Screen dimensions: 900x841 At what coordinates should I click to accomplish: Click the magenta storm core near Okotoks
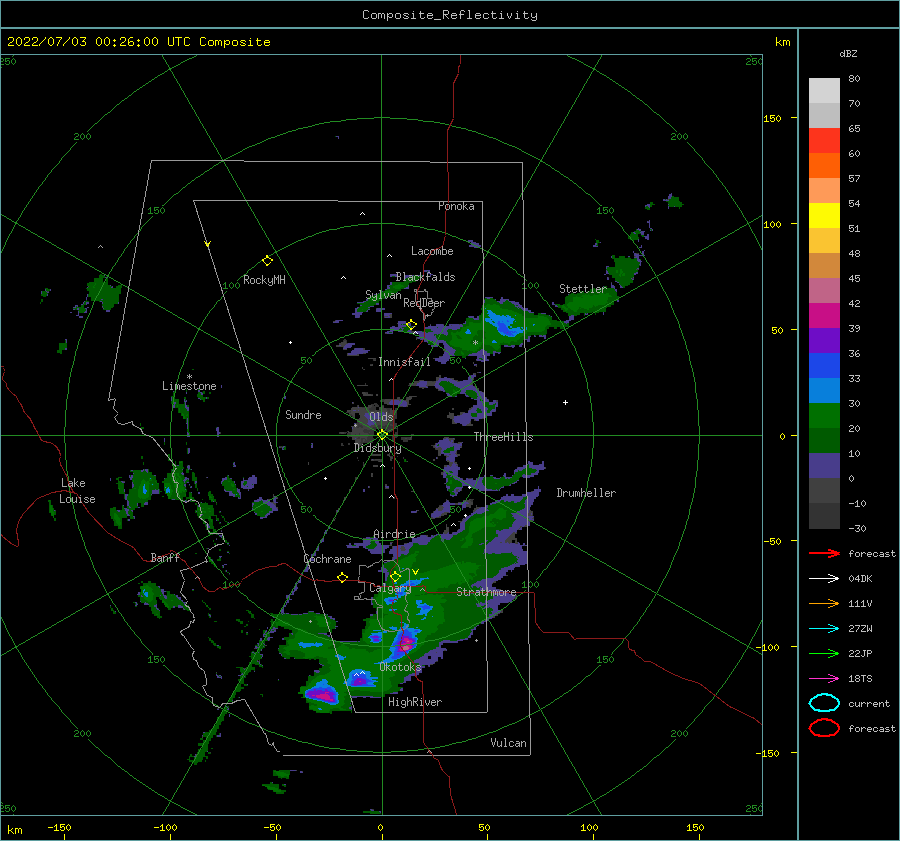pos(406,643)
